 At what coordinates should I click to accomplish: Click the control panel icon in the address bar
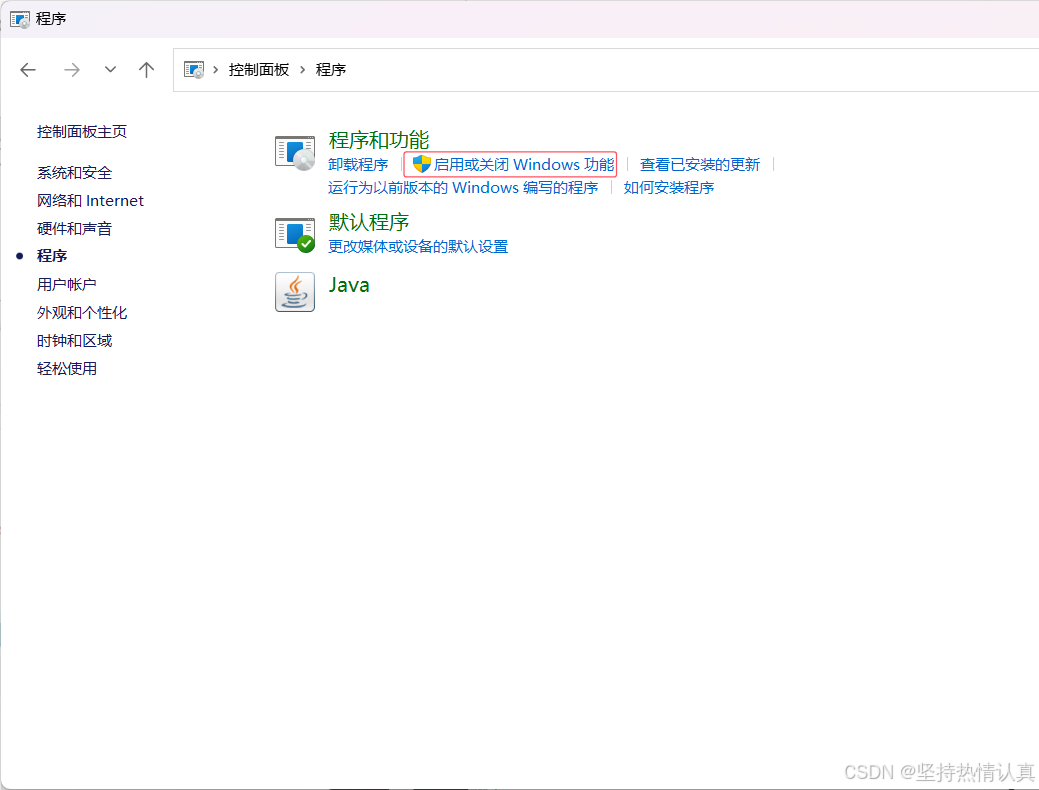[194, 70]
